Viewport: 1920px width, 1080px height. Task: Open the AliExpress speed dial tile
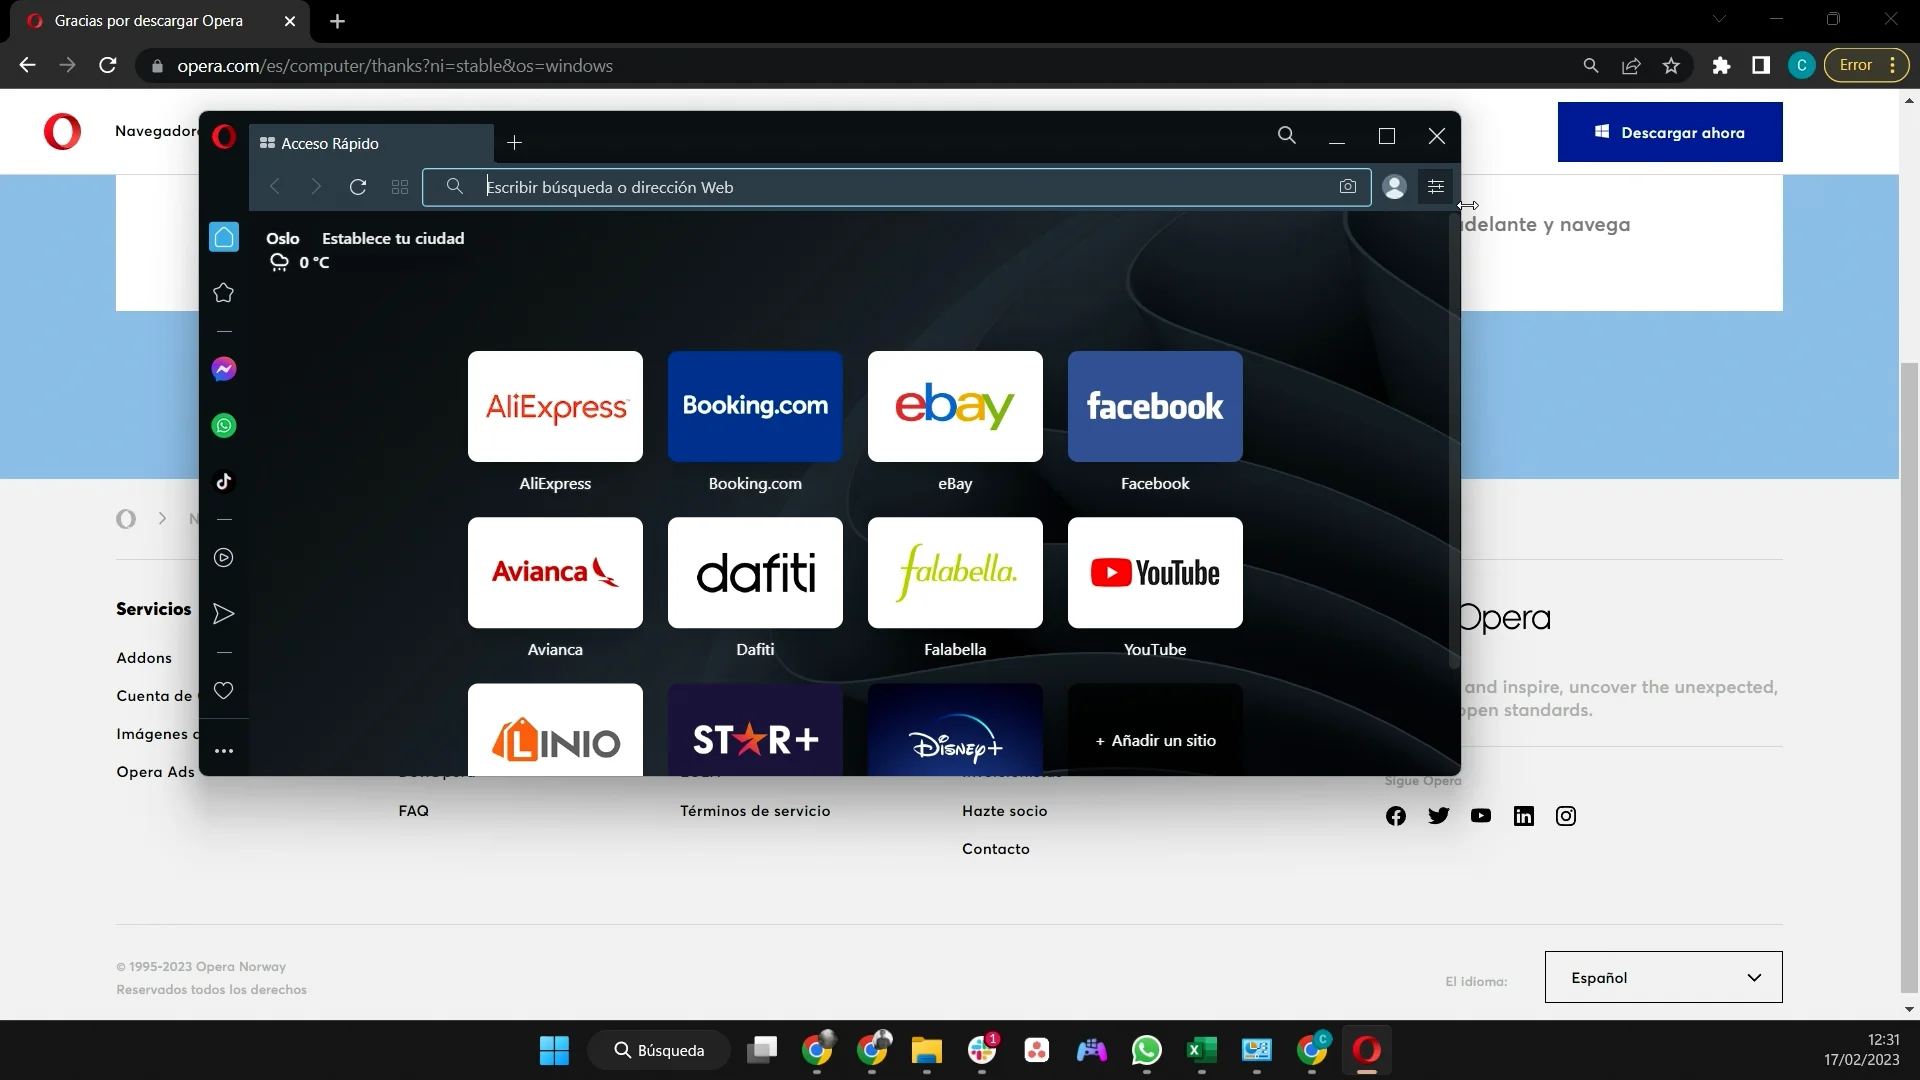click(555, 406)
